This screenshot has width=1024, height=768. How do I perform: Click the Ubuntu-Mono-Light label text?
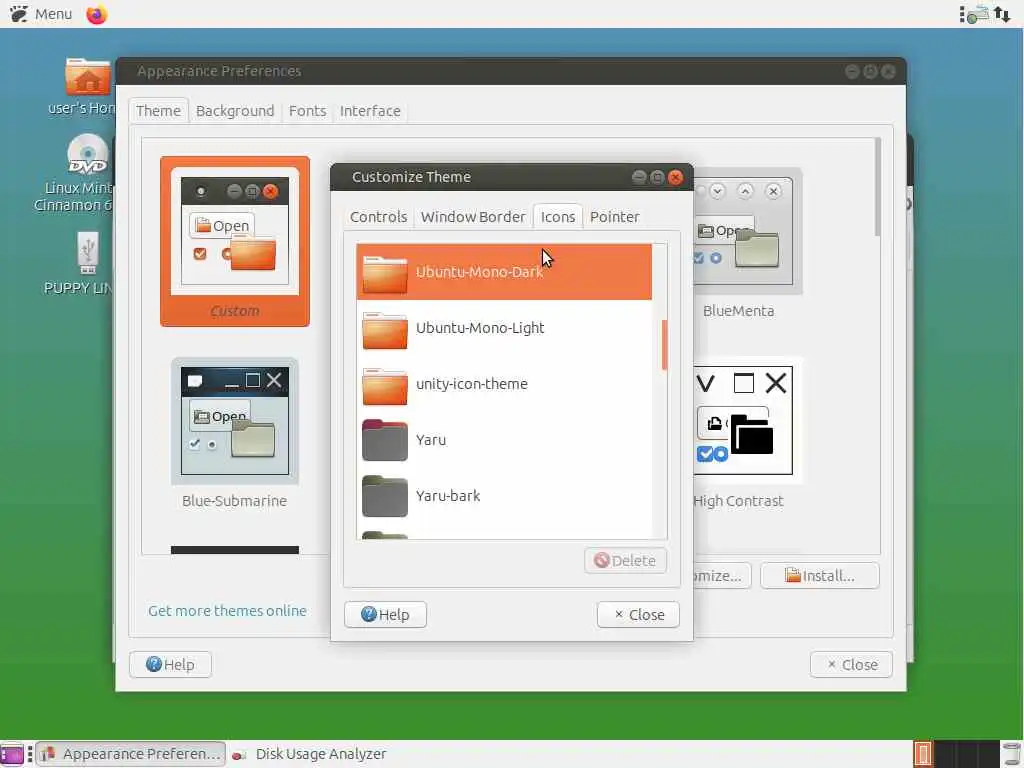480,328
